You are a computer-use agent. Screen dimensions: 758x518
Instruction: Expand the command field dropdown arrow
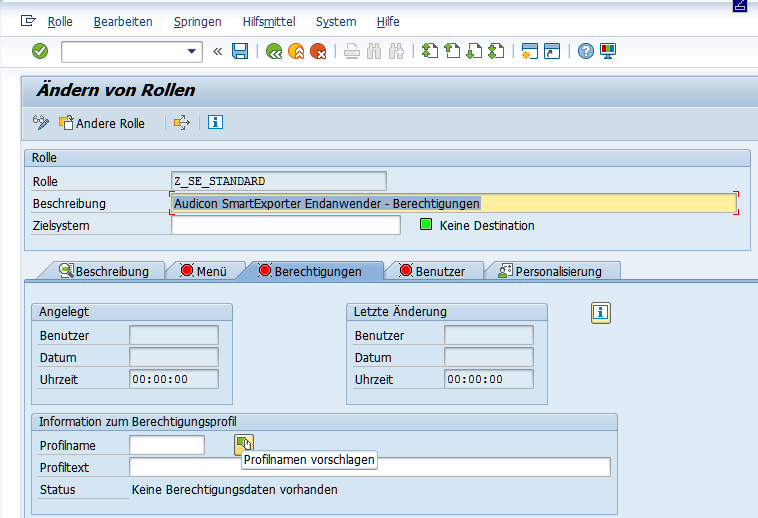click(x=192, y=51)
